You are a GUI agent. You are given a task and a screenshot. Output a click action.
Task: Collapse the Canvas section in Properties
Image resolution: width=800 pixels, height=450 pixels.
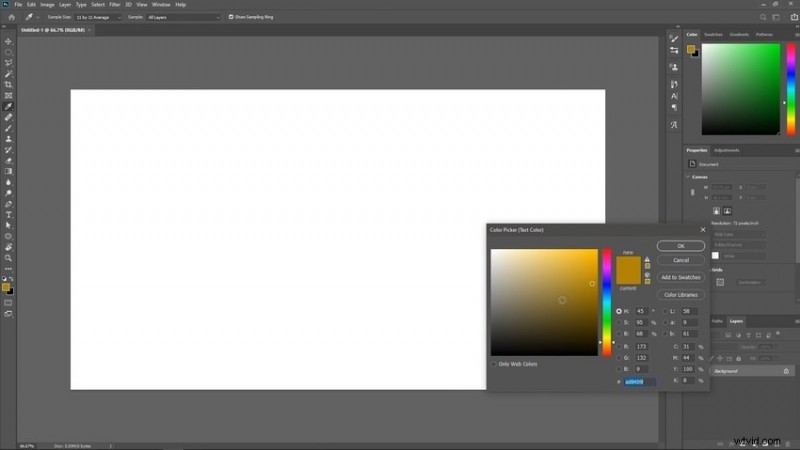point(690,177)
